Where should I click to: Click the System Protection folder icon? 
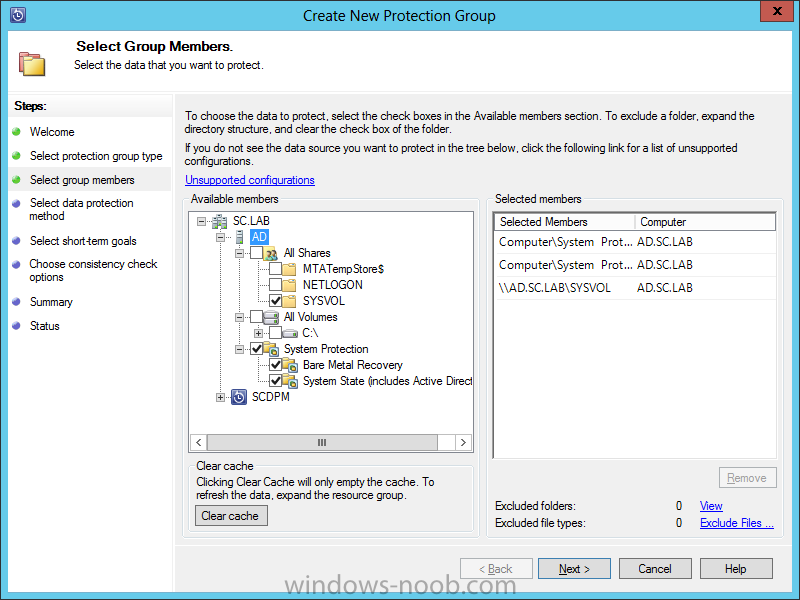tap(272, 349)
